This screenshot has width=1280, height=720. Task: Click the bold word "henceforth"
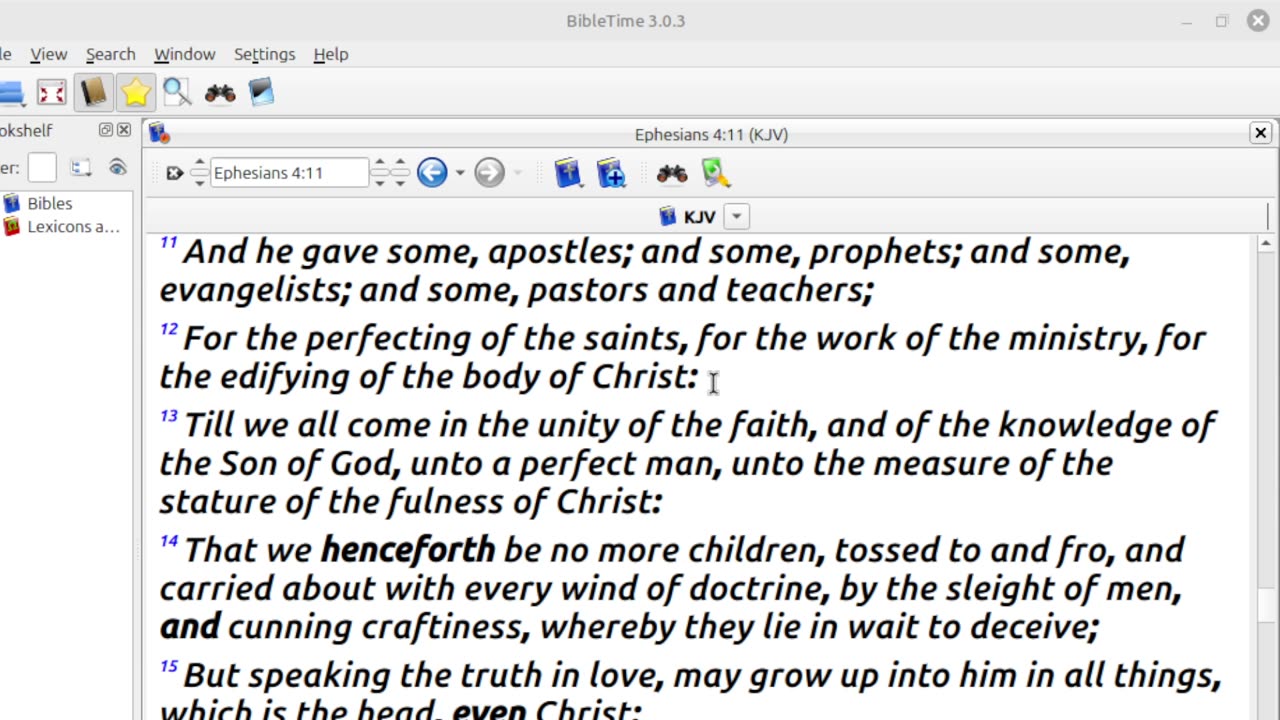point(408,549)
